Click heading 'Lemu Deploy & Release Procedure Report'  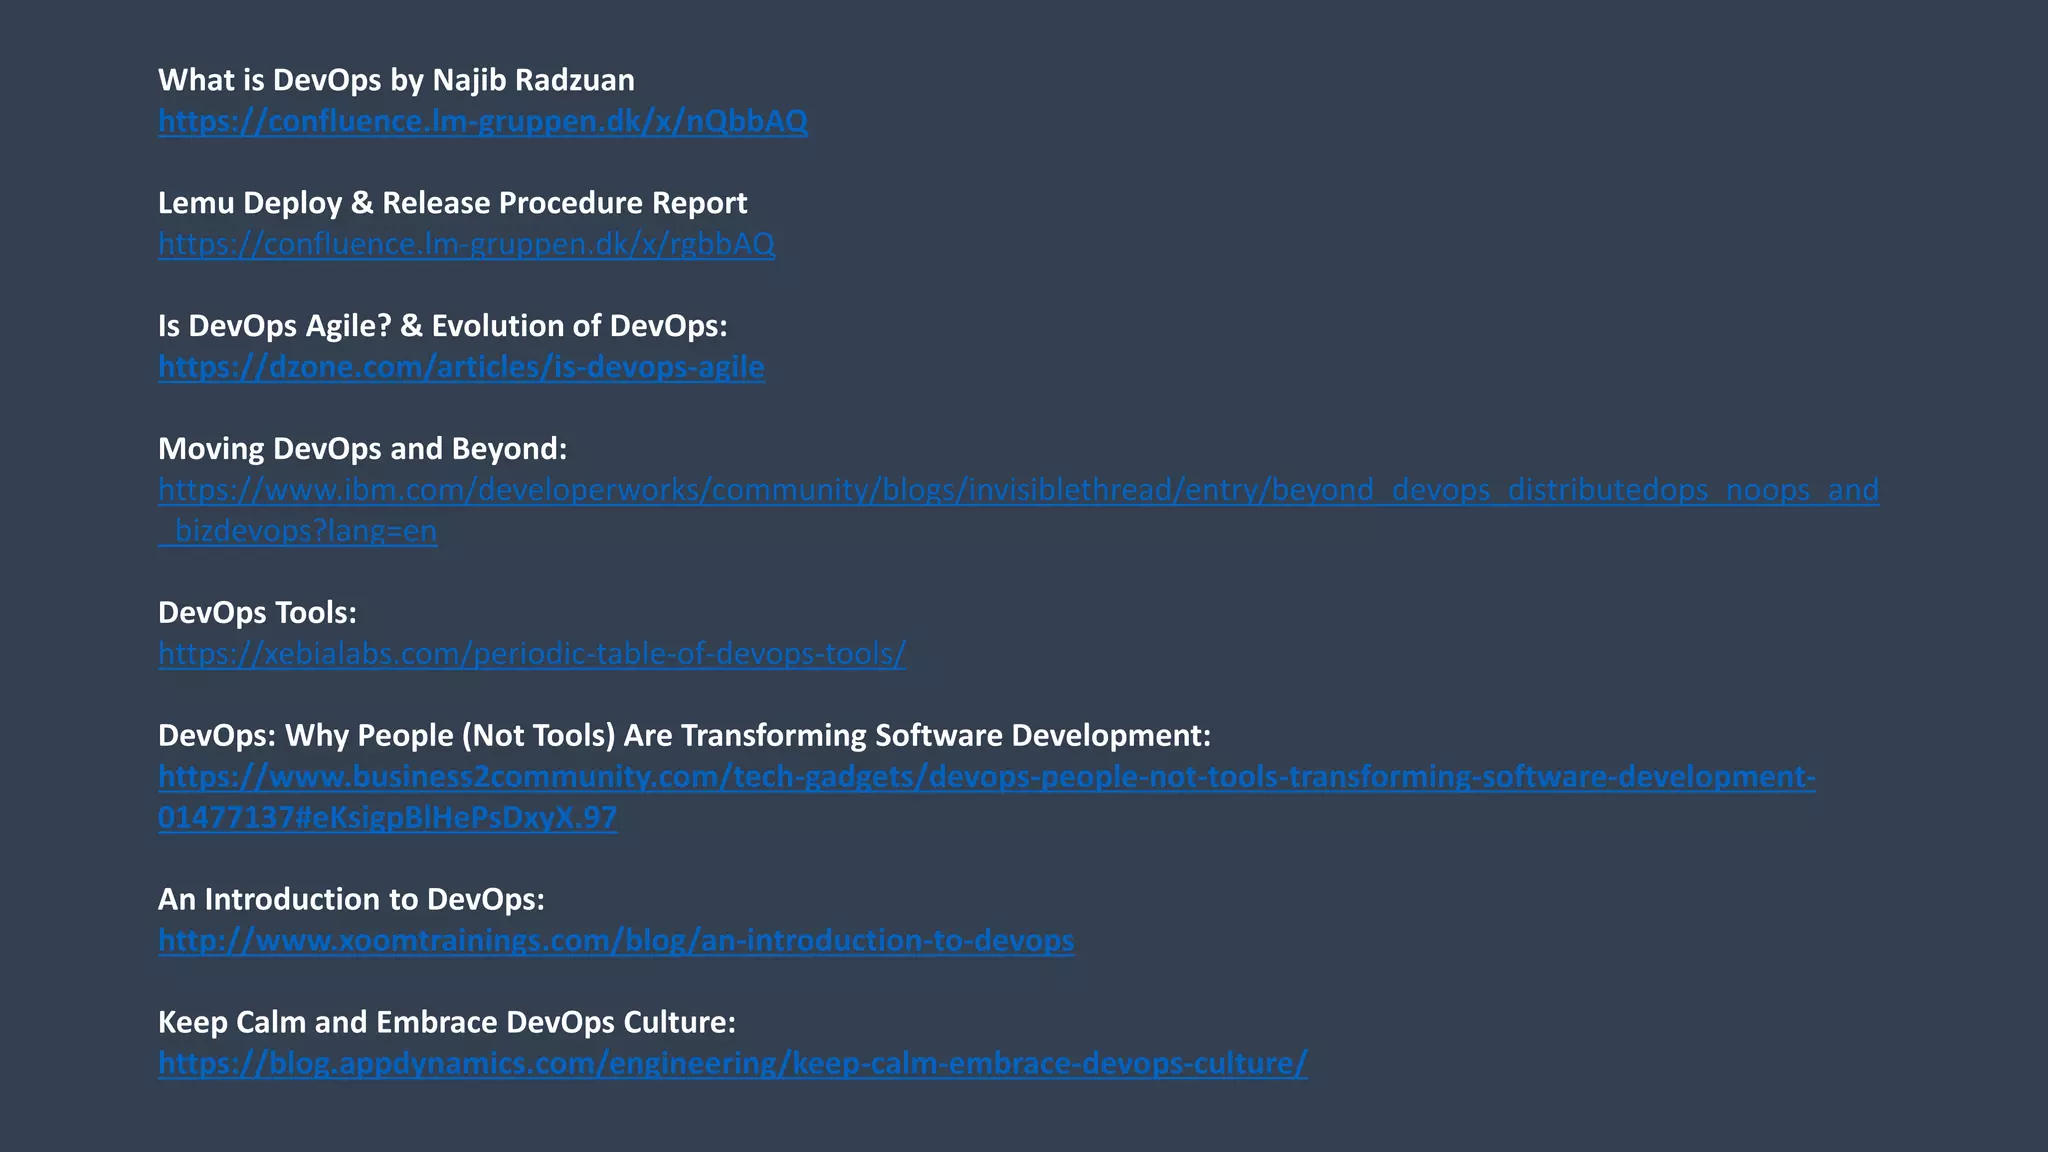pos(452,203)
